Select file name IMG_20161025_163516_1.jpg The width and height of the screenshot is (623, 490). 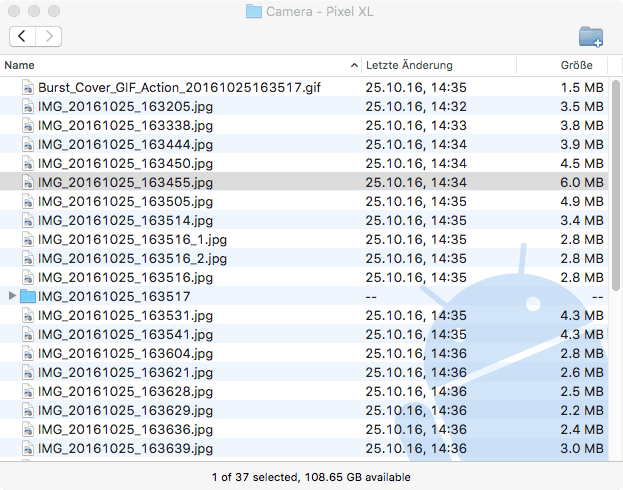coord(132,240)
